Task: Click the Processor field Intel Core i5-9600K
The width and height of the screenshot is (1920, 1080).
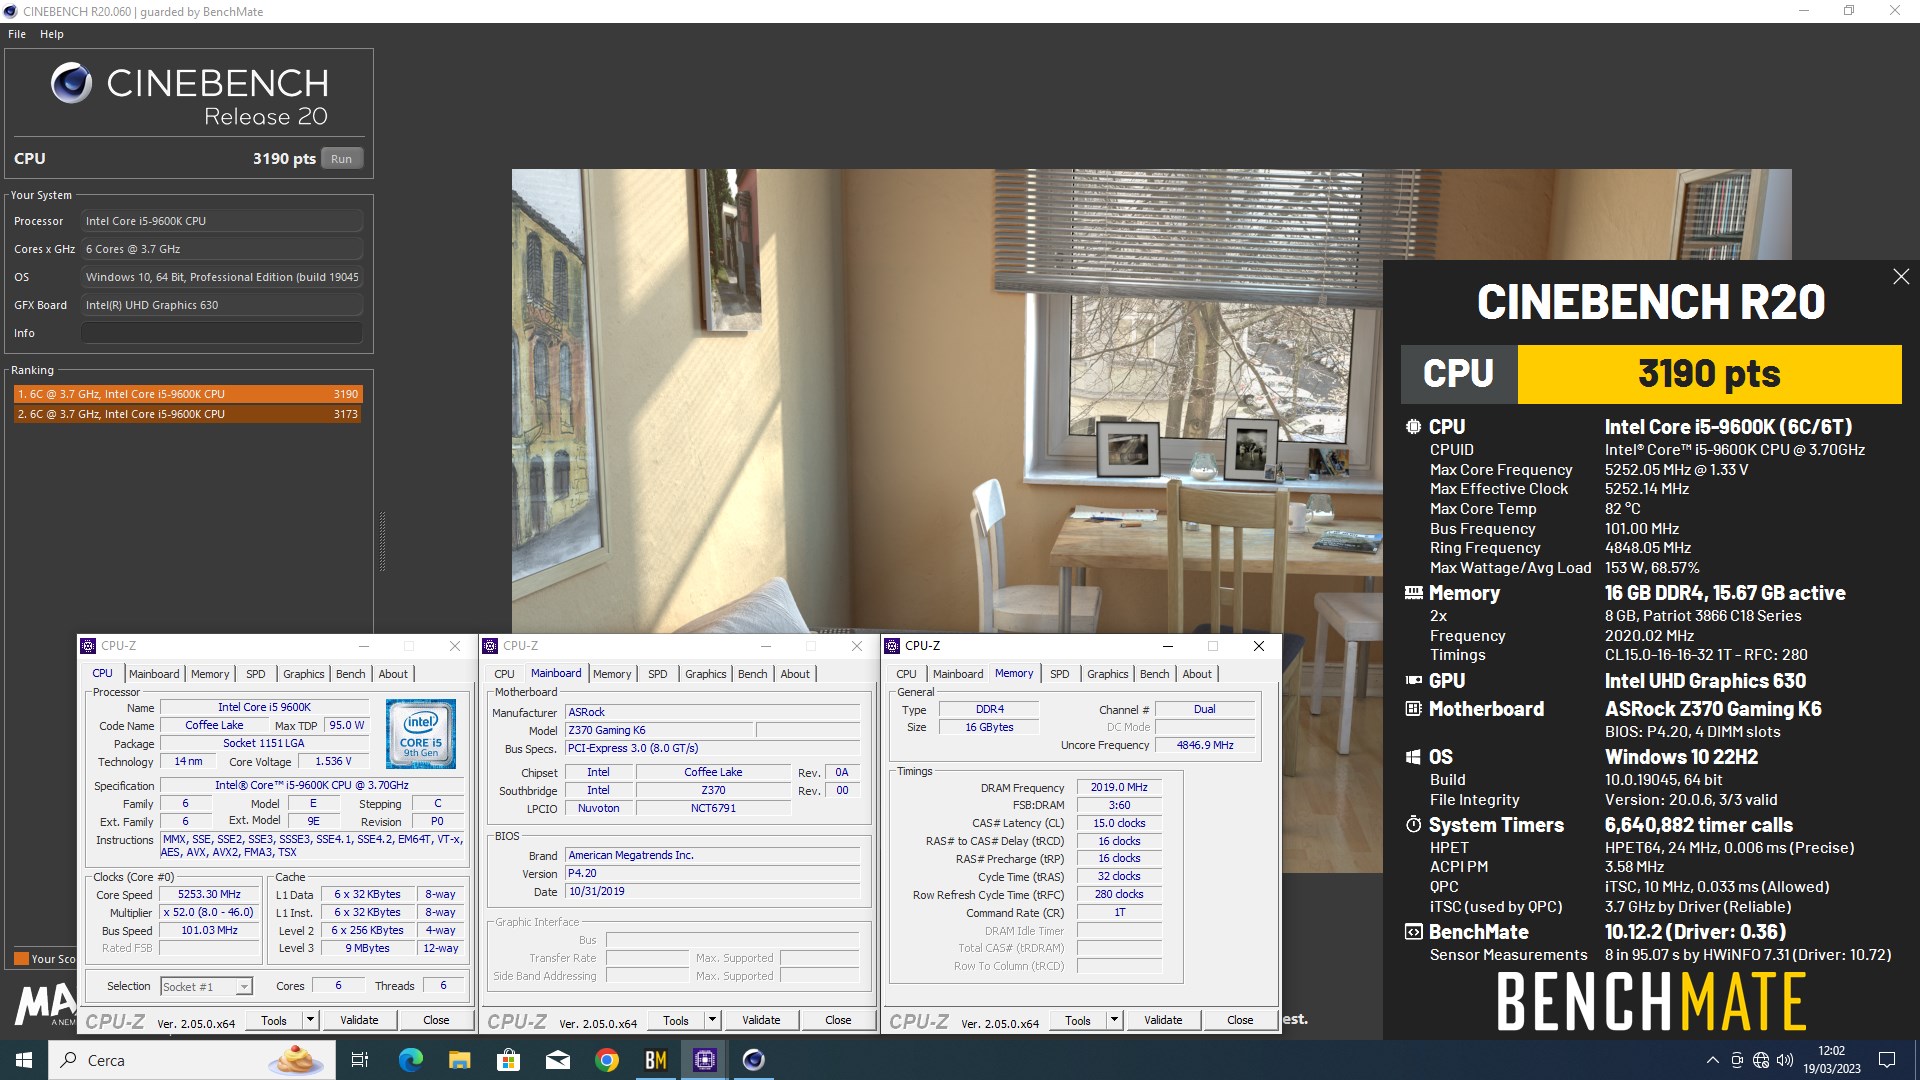Action: (x=222, y=221)
